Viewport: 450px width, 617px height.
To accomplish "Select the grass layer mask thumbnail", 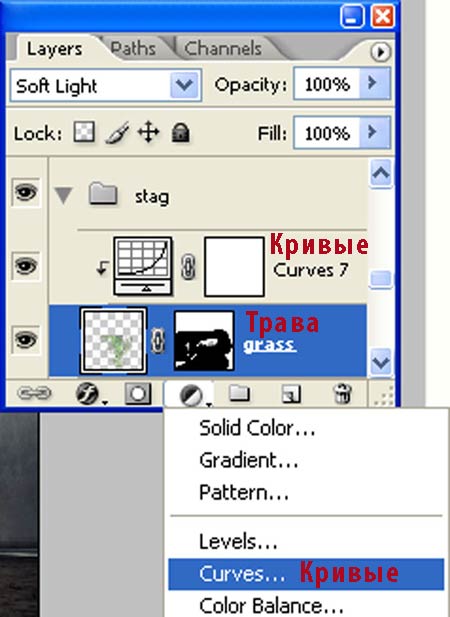I will 204,341.
